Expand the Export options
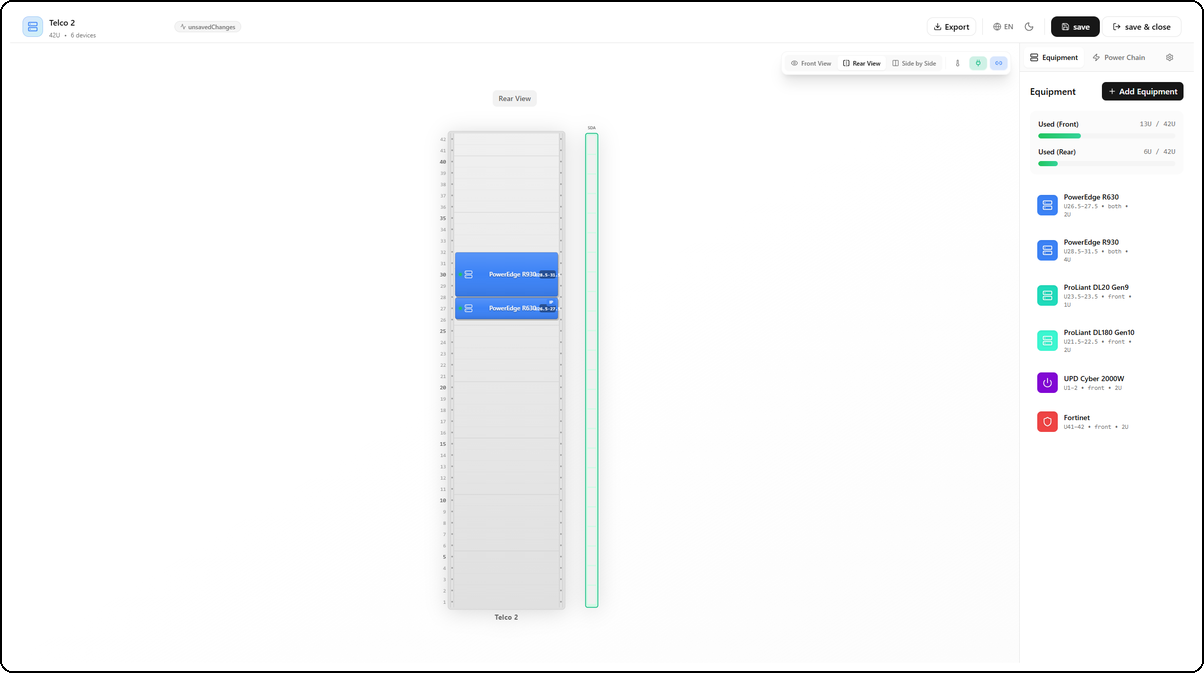Viewport: 1204px width, 673px height. [950, 26]
